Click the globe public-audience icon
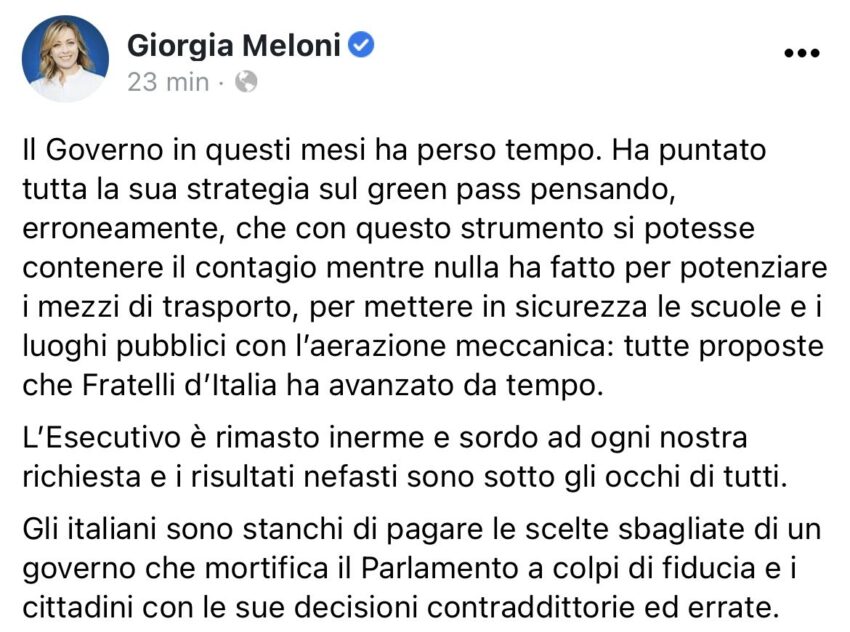The height and width of the screenshot is (632, 850). (x=246, y=82)
